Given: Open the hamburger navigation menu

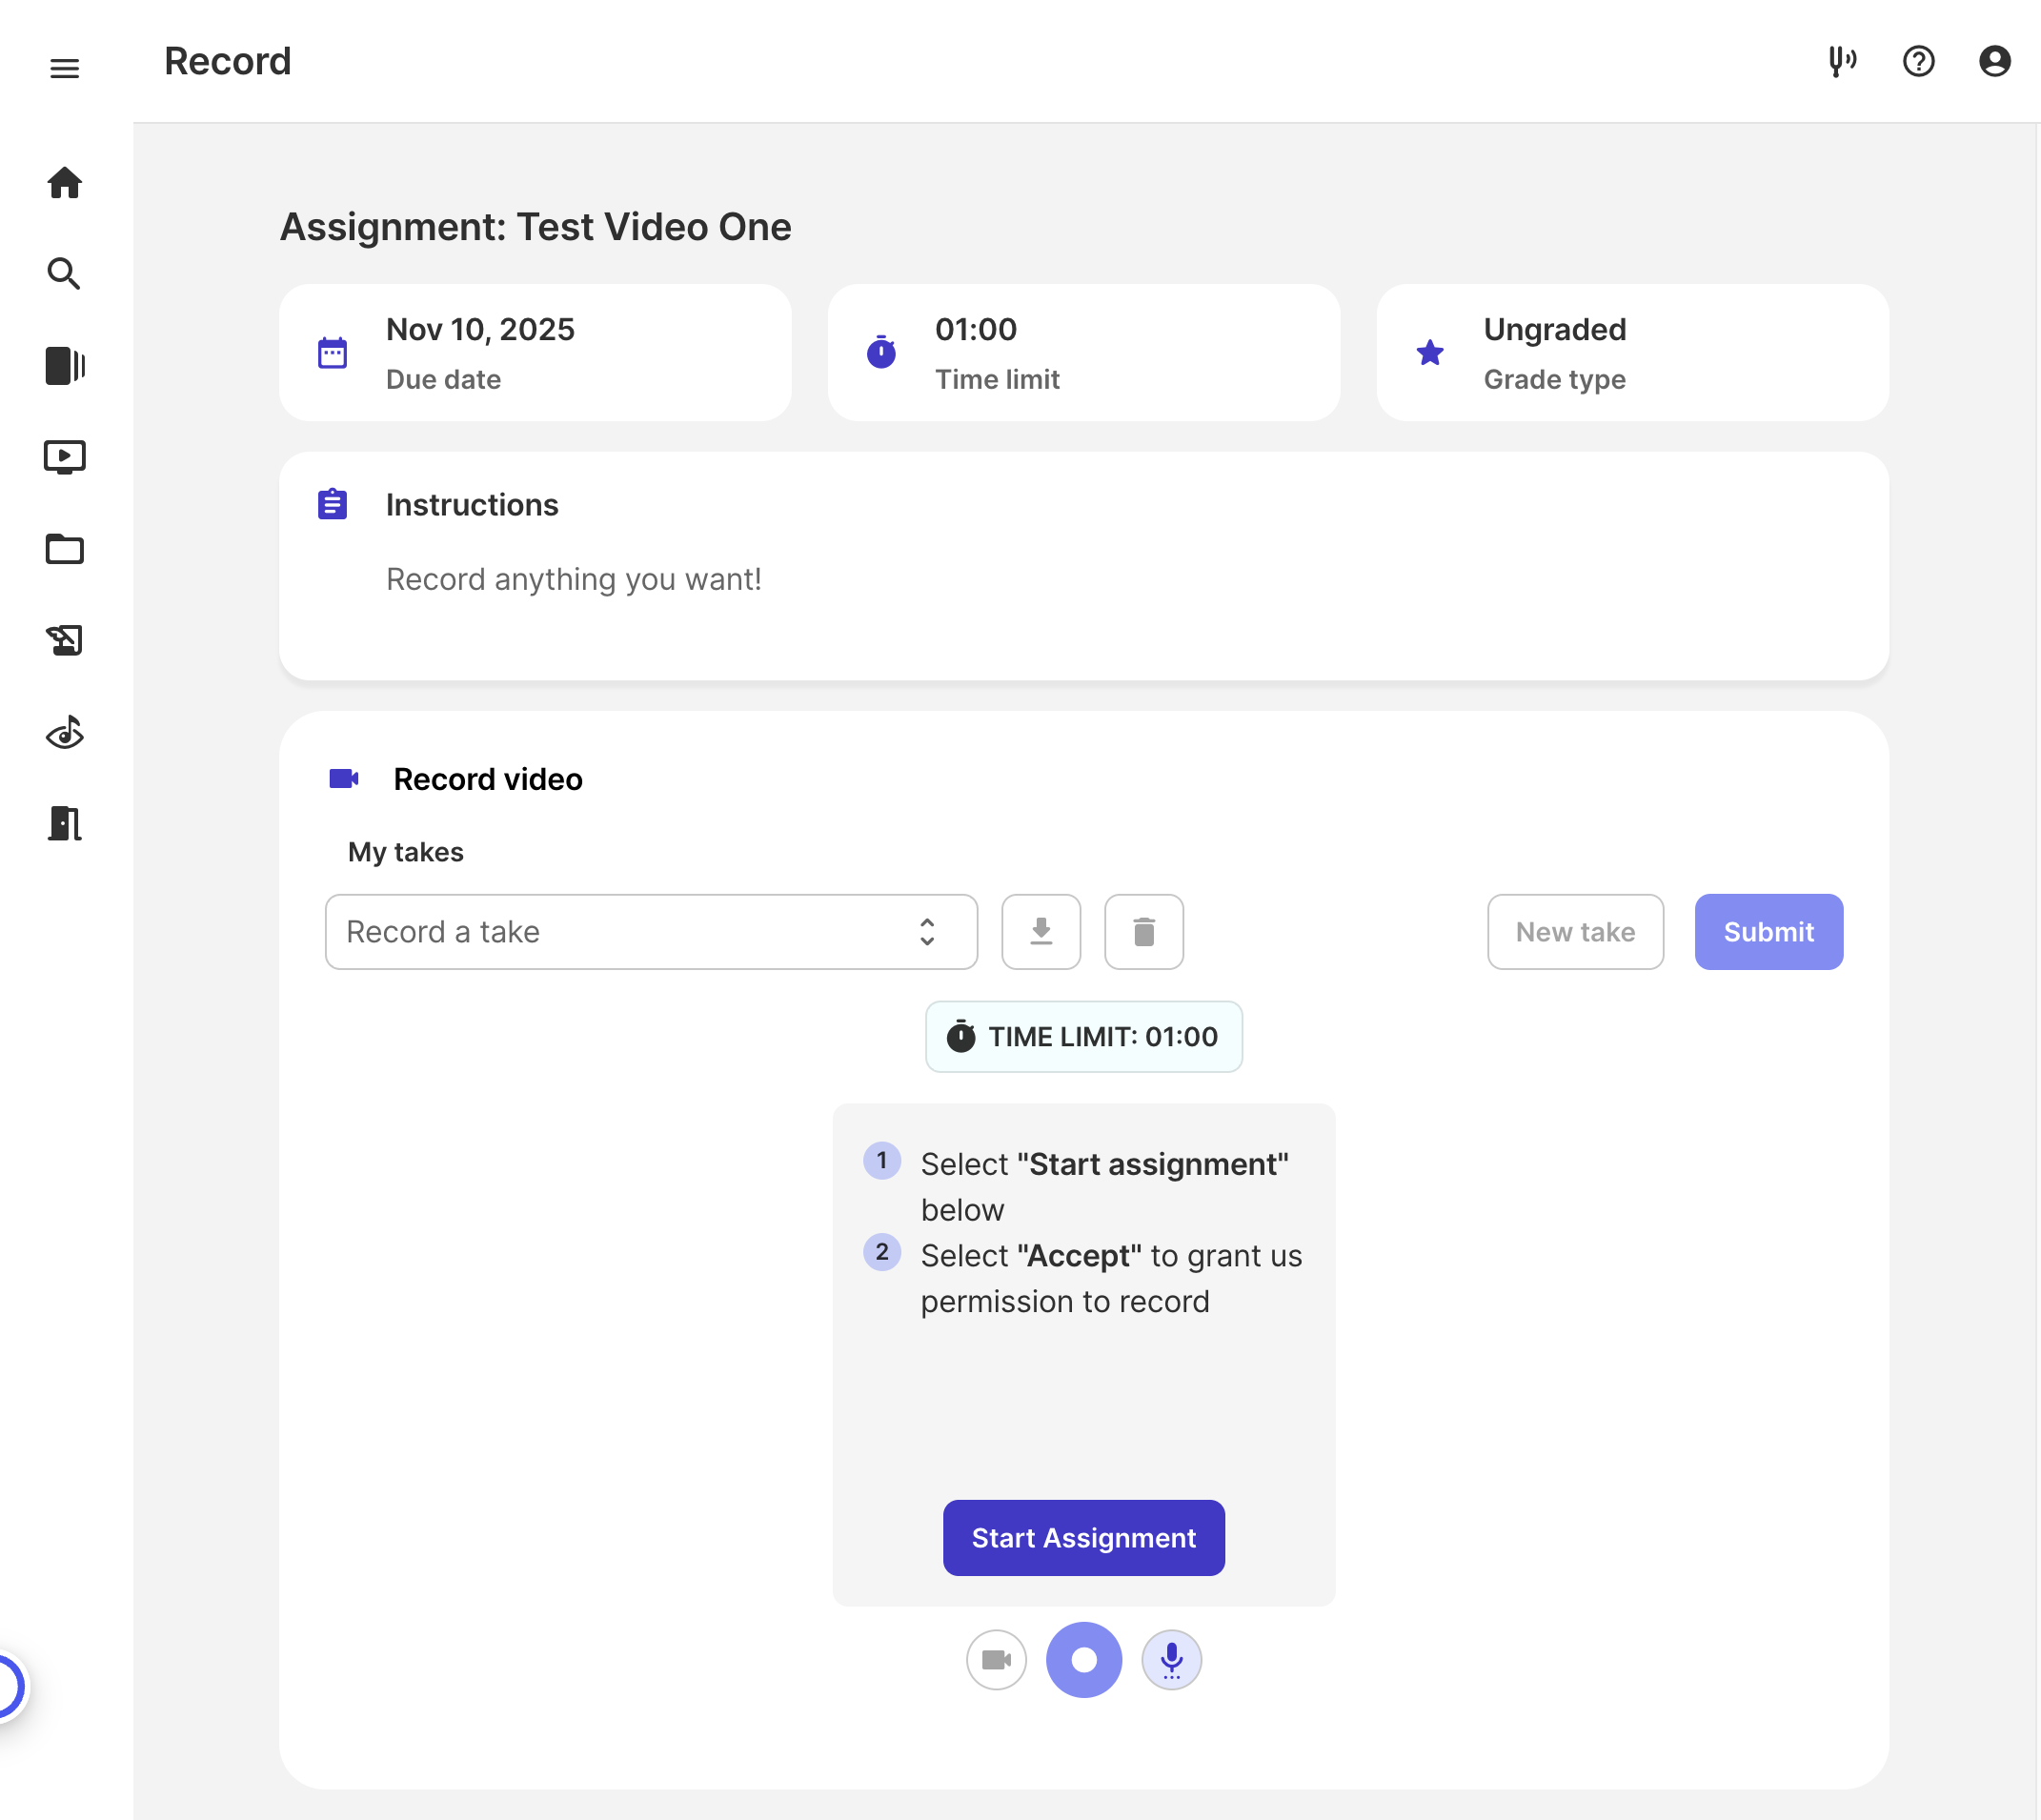Looking at the screenshot, I should [64, 67].
